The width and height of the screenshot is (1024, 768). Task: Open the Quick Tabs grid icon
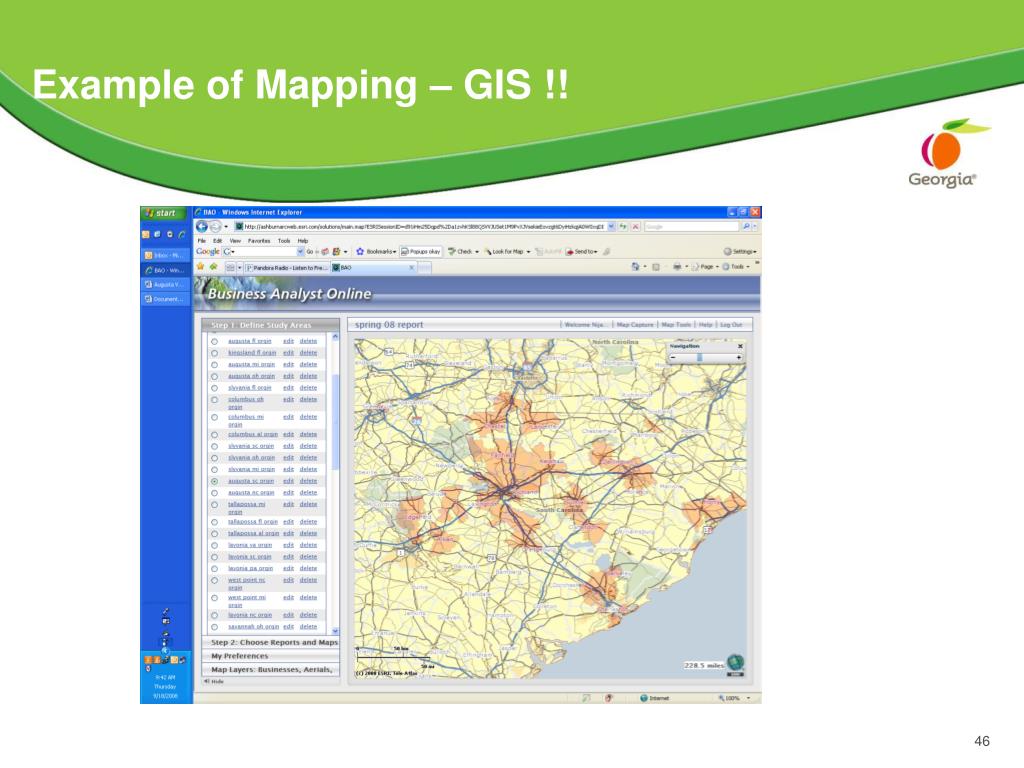pyautogui.click(x=230, y=267)
